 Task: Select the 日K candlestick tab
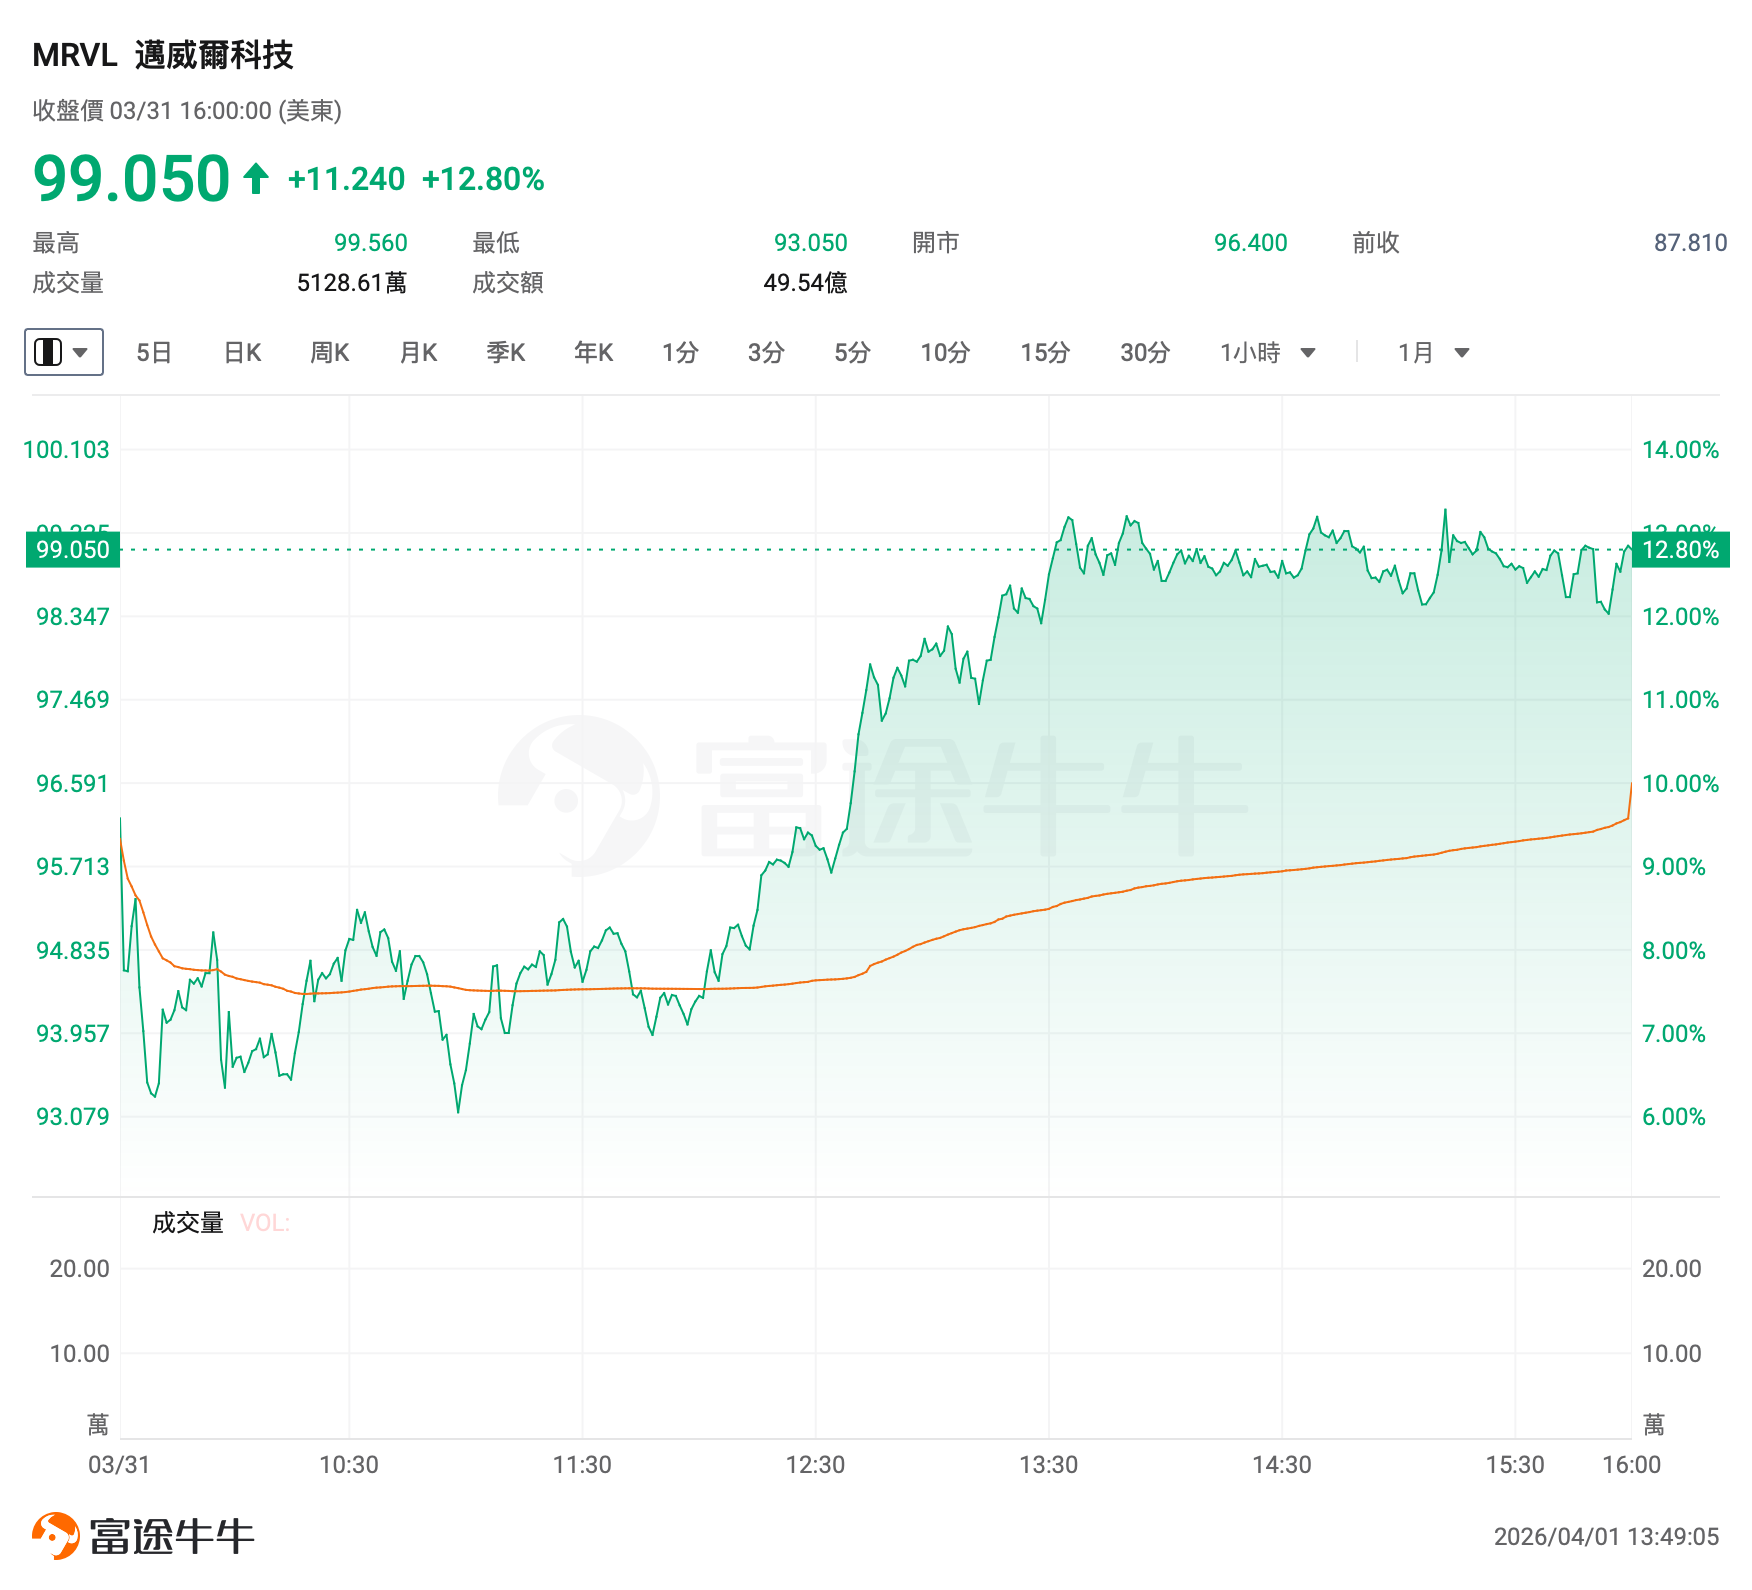[242, 353]
